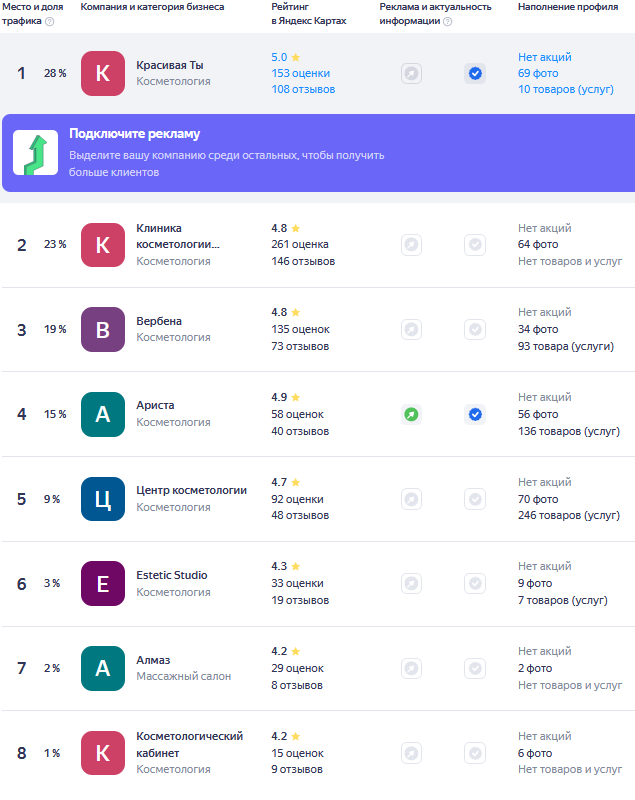Click the 'Компания и категория бизнеса' column header
635x800 pixels.
152,7
